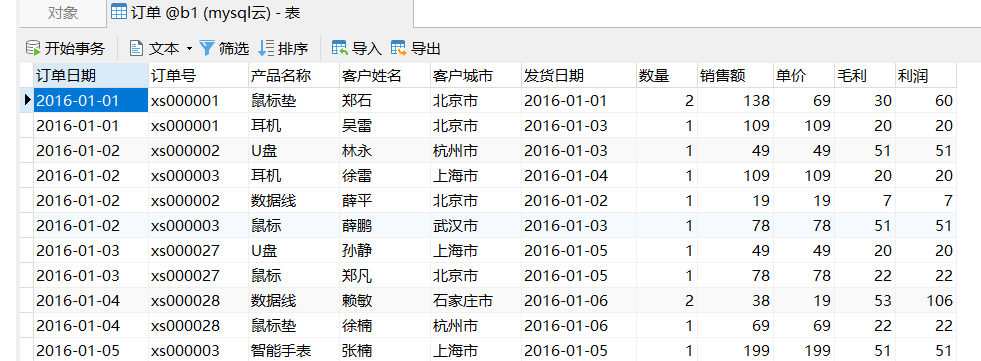Click the 销售额 column header

coord(735,76)
